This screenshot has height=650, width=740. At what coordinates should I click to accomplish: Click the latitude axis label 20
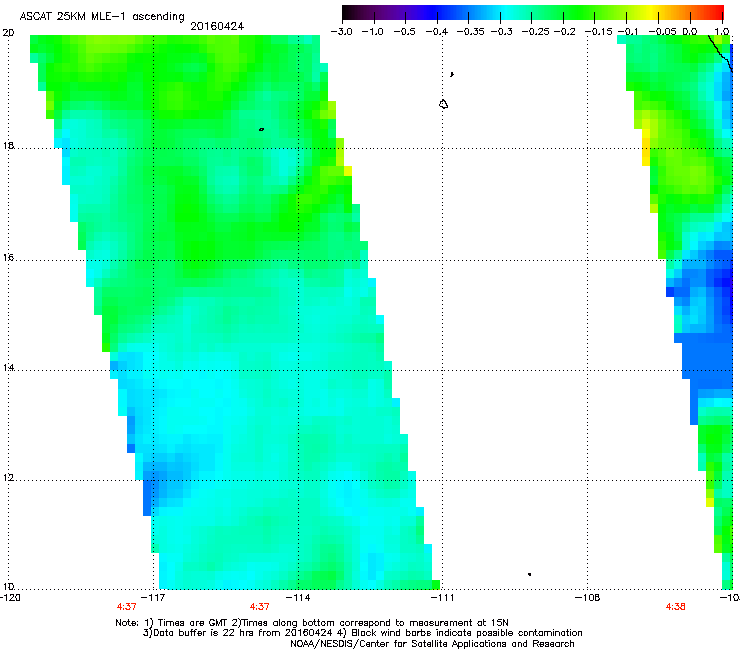click(x=8, y=33)
